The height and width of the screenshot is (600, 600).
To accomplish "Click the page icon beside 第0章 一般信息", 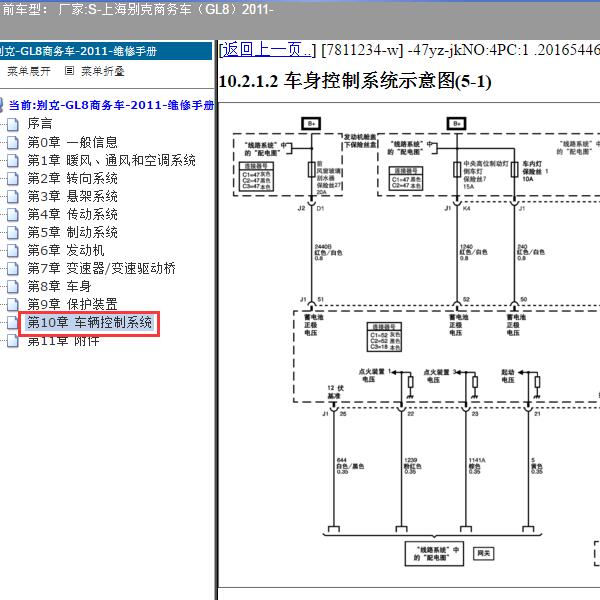I will [x=13, y=142].
